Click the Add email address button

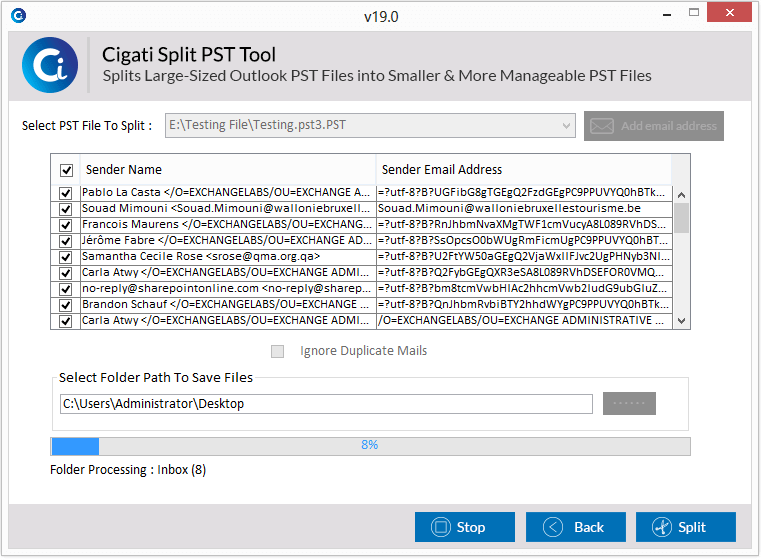(654, 126)
